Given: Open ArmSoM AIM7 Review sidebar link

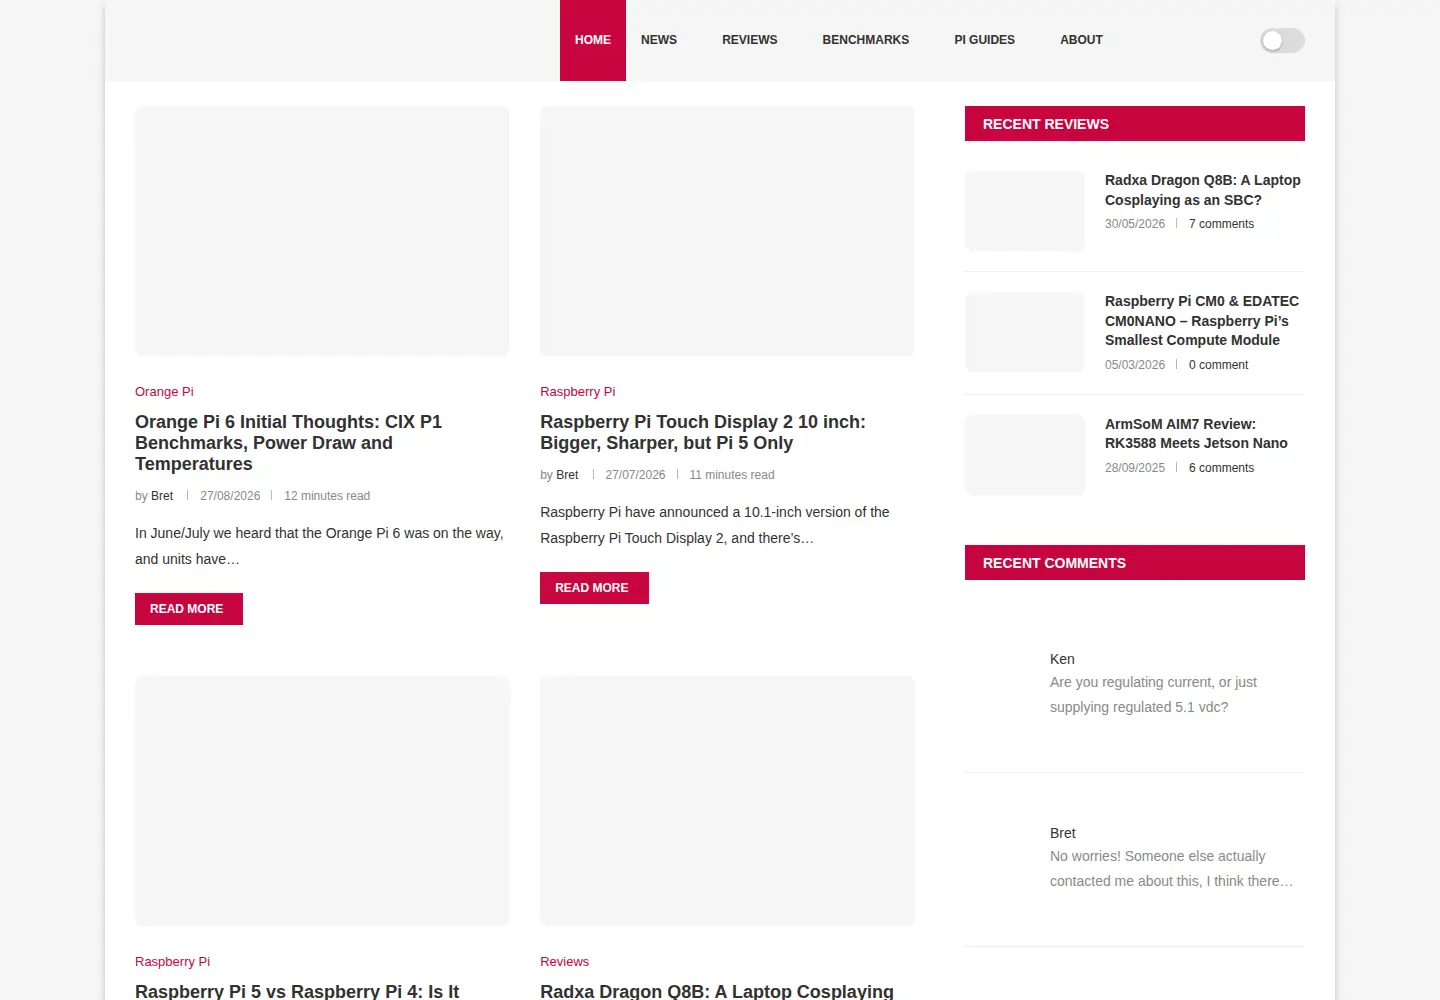Looking at the screenshot, I should click(1196, 434).
